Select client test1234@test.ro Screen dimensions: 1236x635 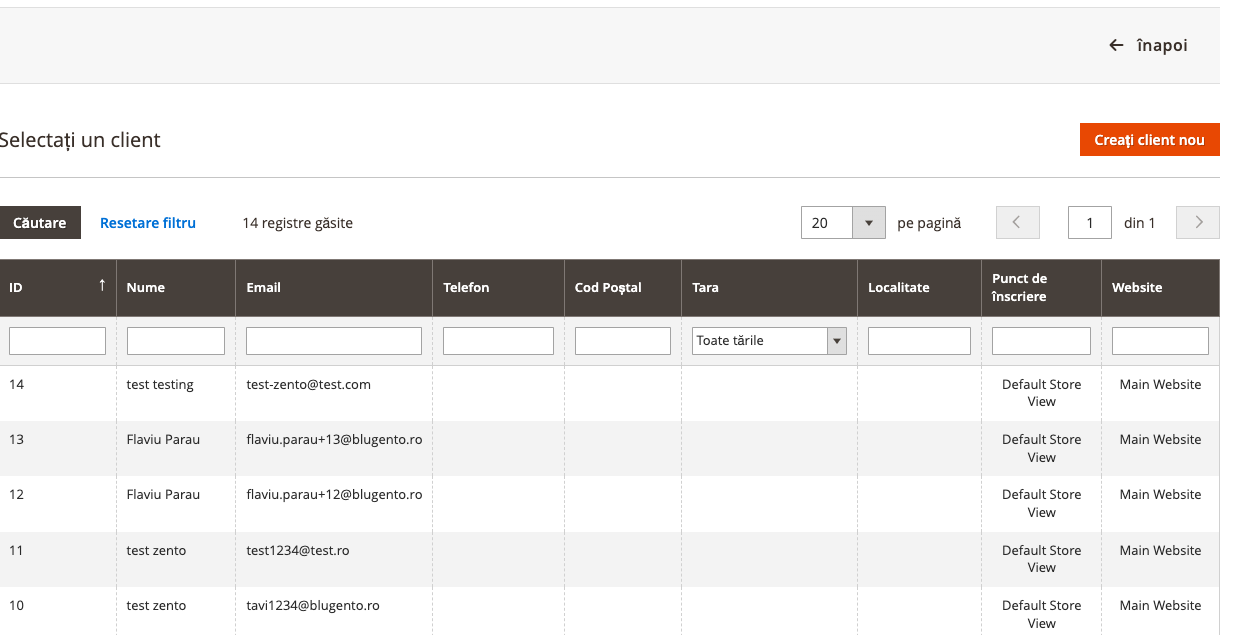coord(298,551)
